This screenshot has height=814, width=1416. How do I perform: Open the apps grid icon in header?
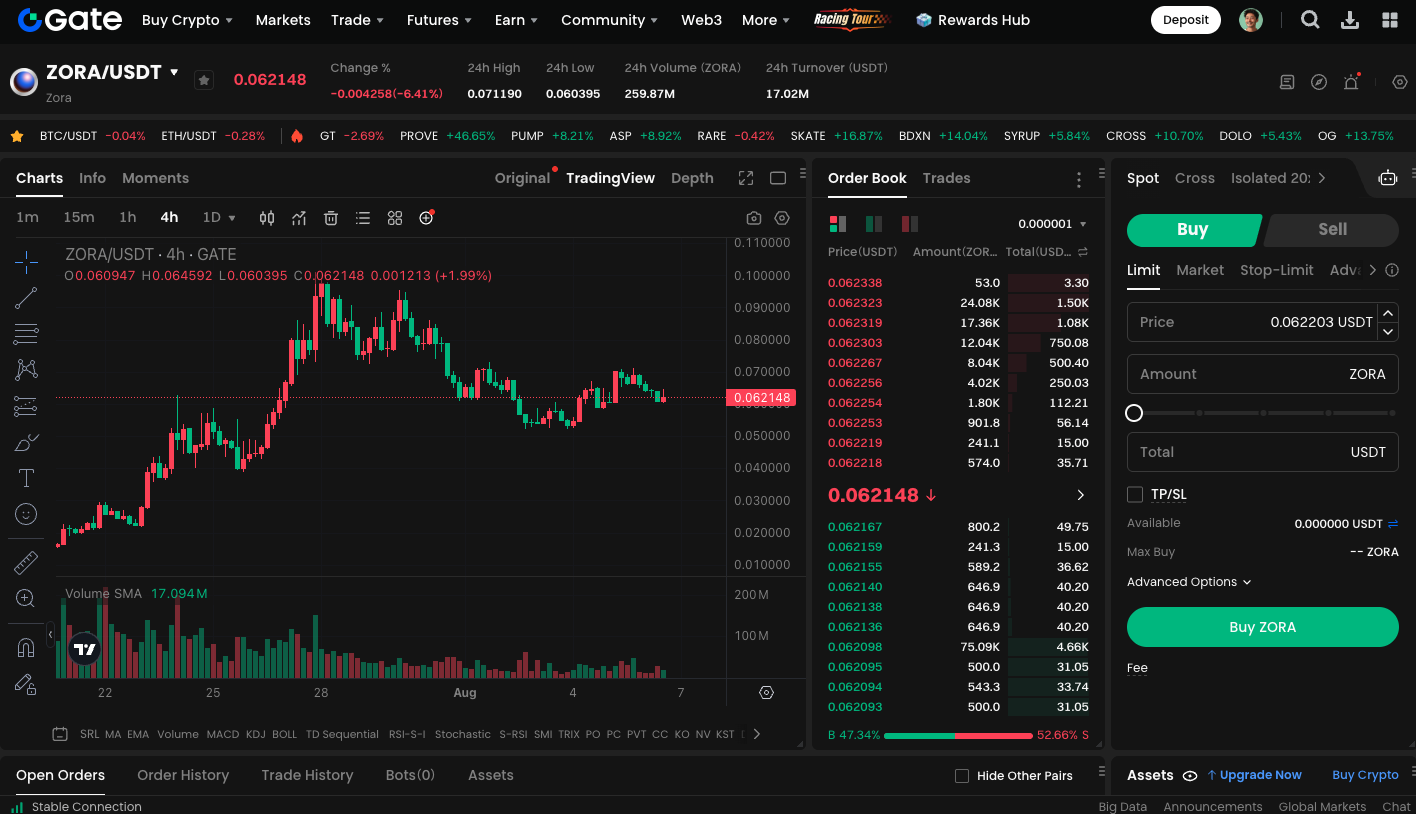tap(1390, 20)
